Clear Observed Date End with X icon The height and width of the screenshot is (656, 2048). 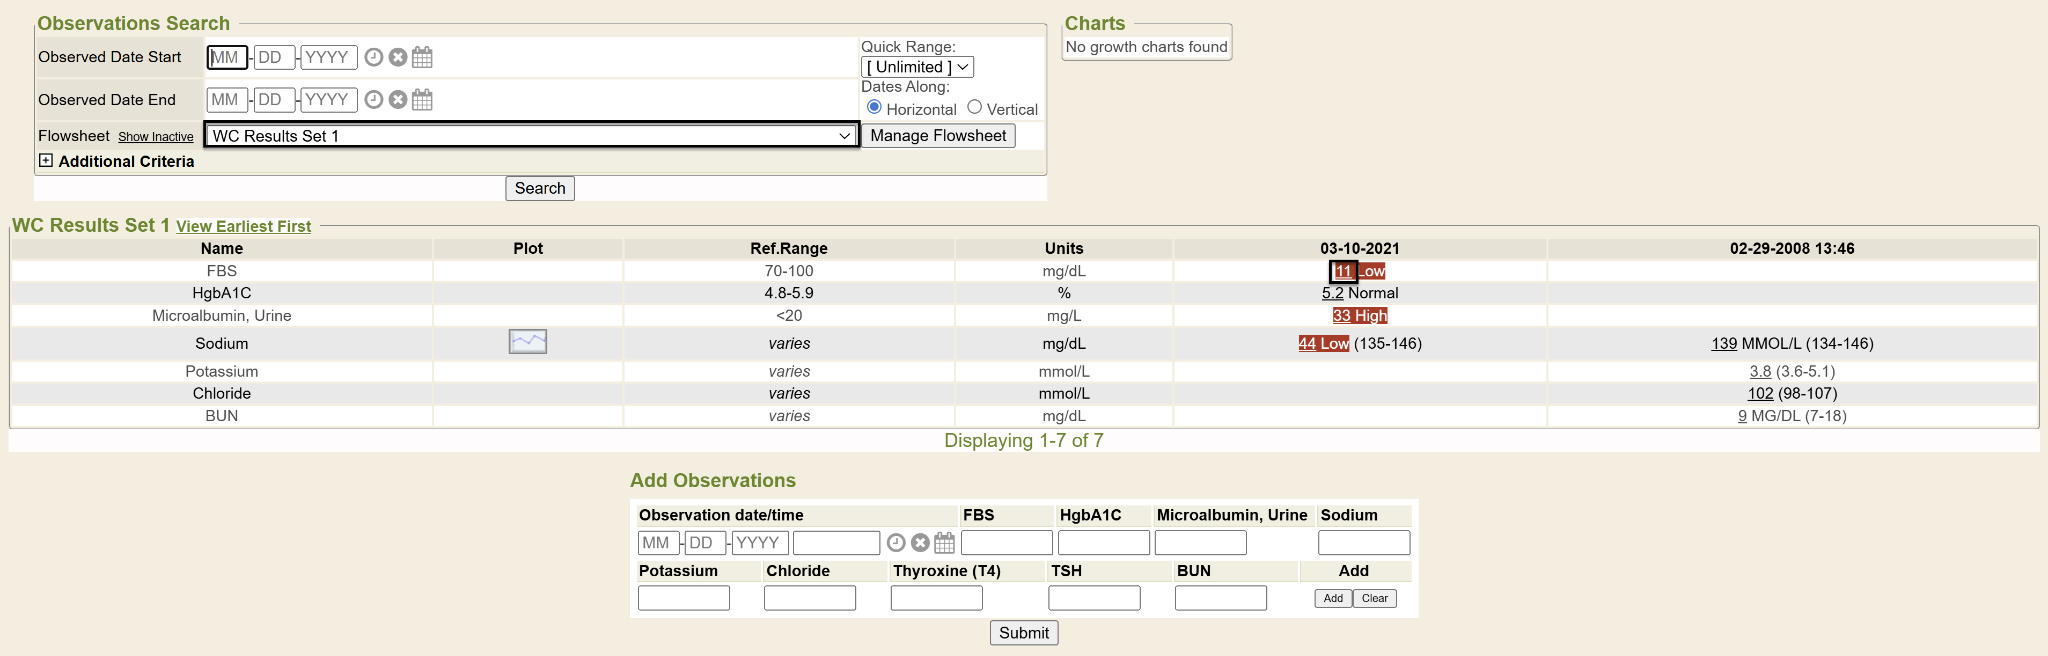pyautogui.click(x=398, y=100)
